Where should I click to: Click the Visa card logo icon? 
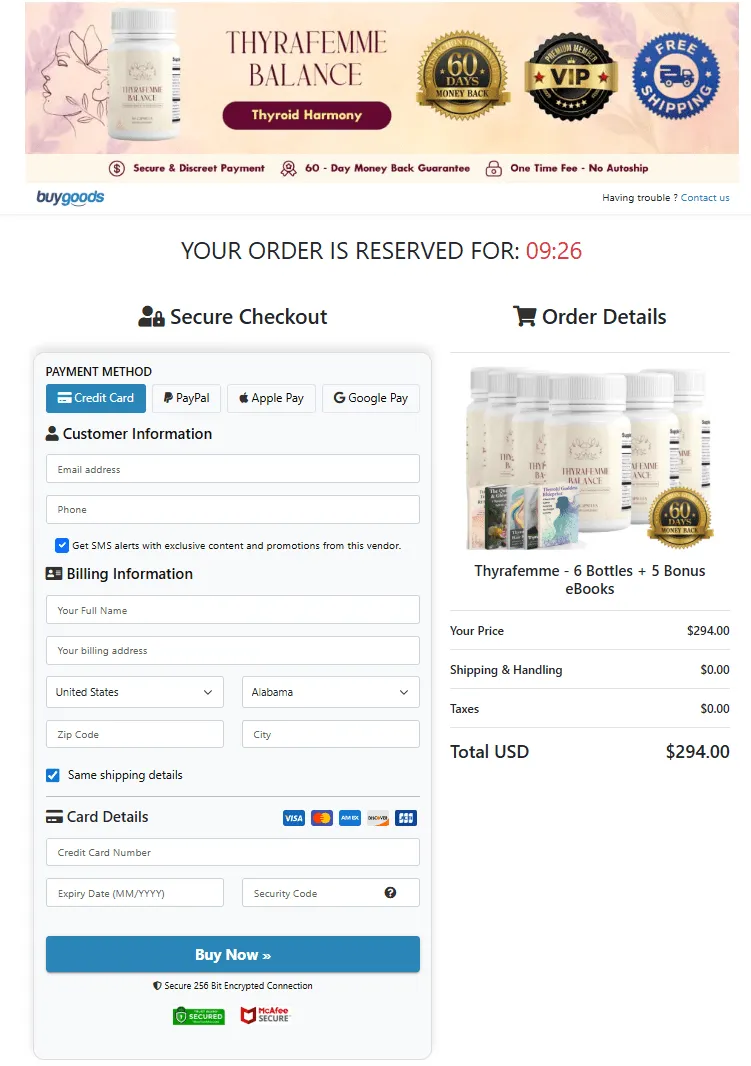(294, 818)
